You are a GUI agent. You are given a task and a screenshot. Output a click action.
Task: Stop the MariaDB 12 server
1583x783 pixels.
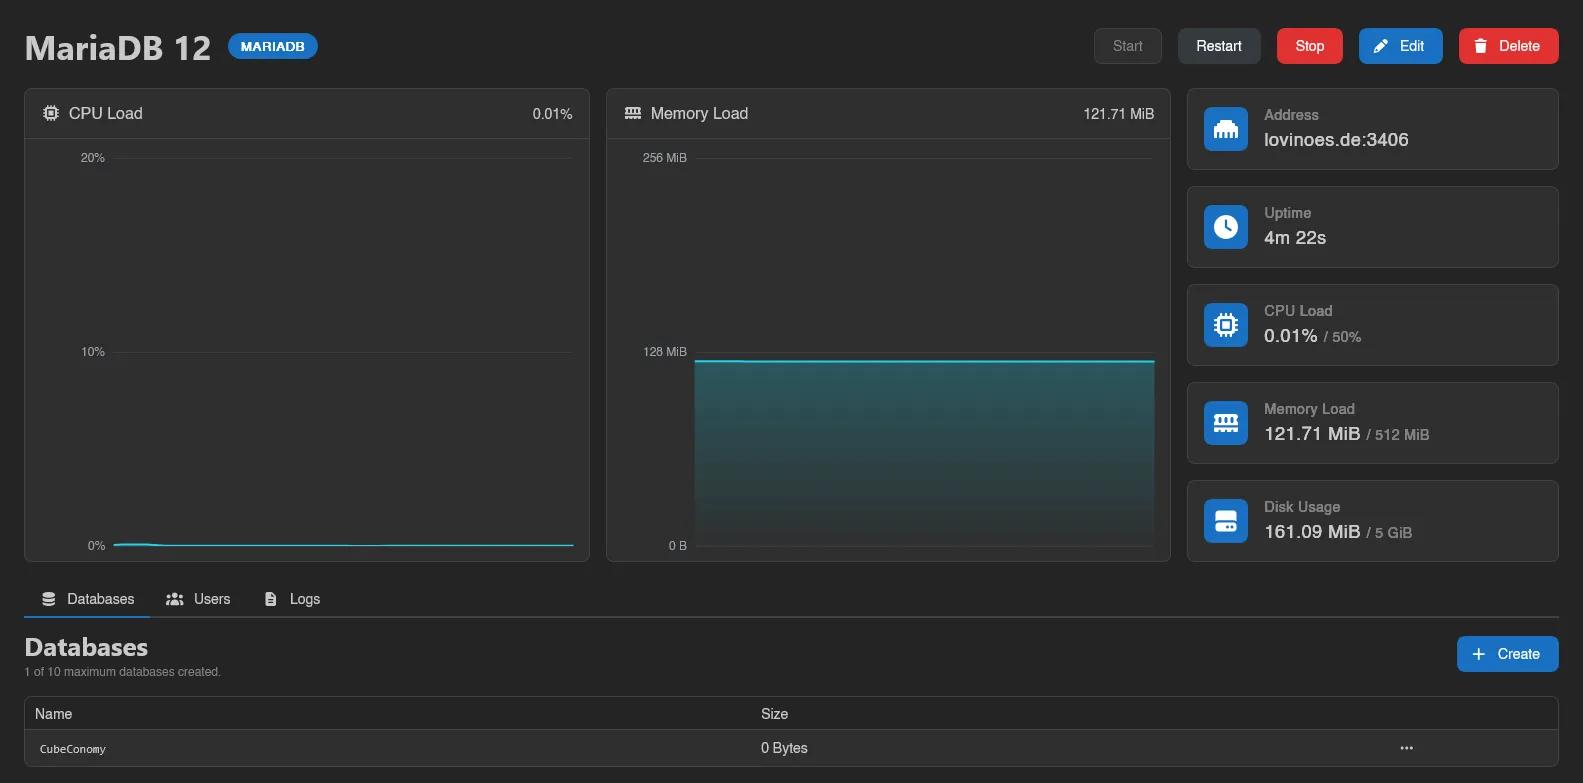point(1310,46)
